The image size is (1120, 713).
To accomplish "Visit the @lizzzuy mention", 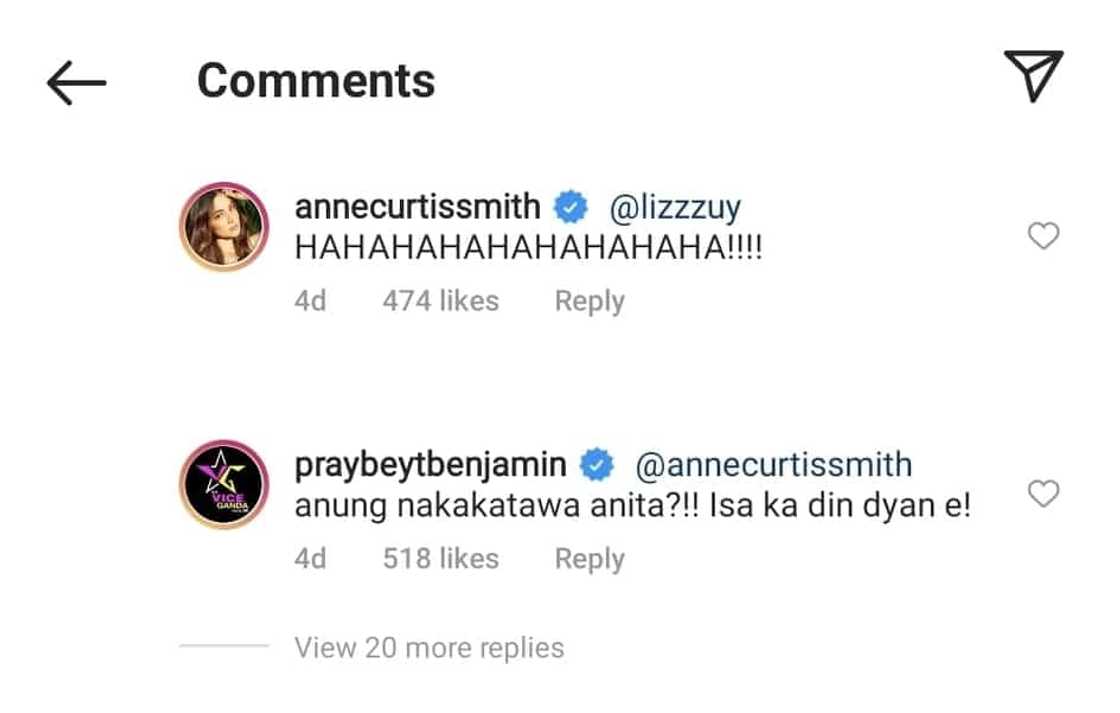I will 675,208.
